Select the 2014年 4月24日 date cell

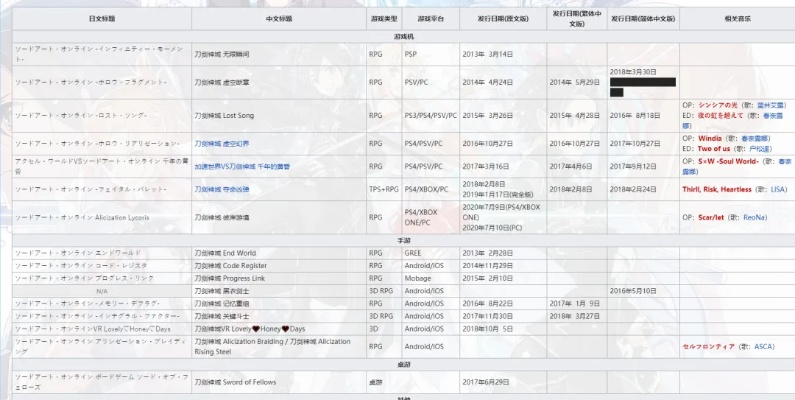click(x=503, y=82)
